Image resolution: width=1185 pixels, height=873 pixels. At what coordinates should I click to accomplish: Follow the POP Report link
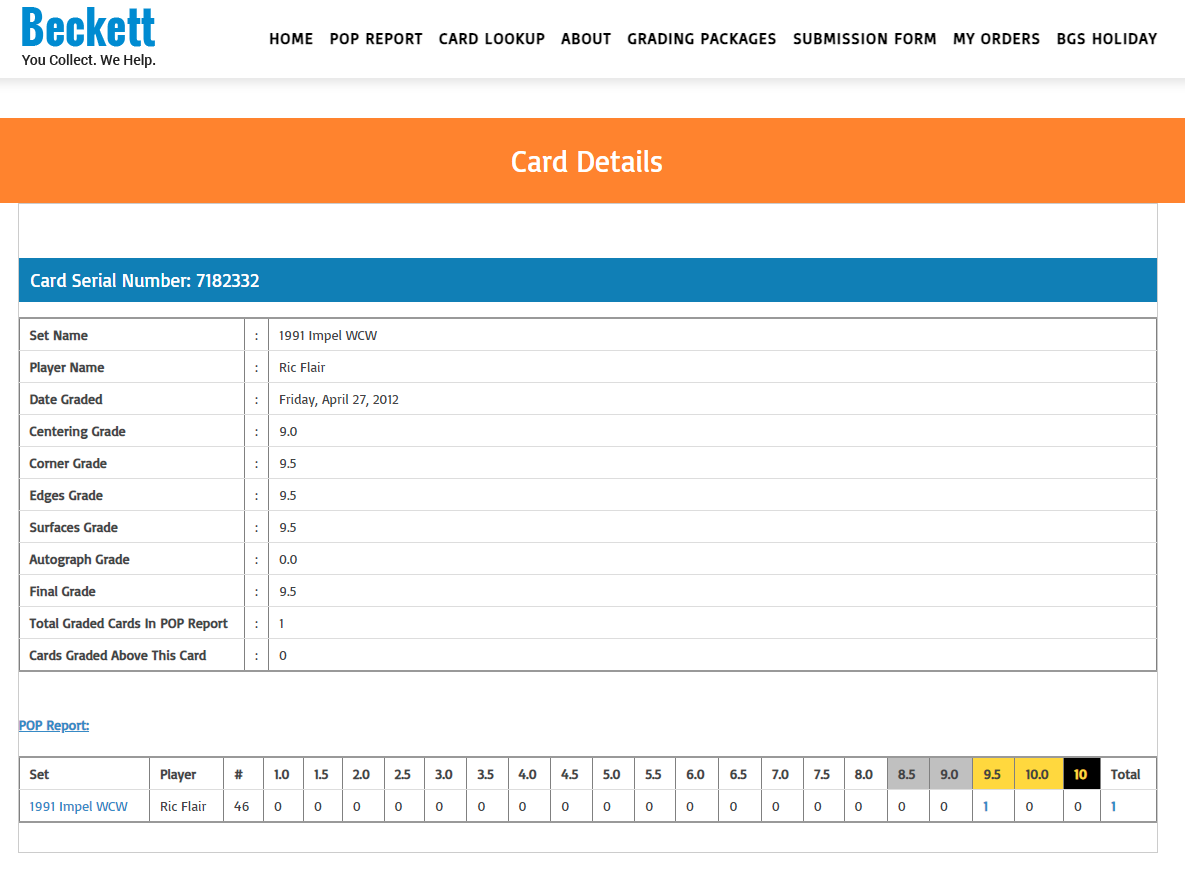pyautogui.click(x=54, y=726)
